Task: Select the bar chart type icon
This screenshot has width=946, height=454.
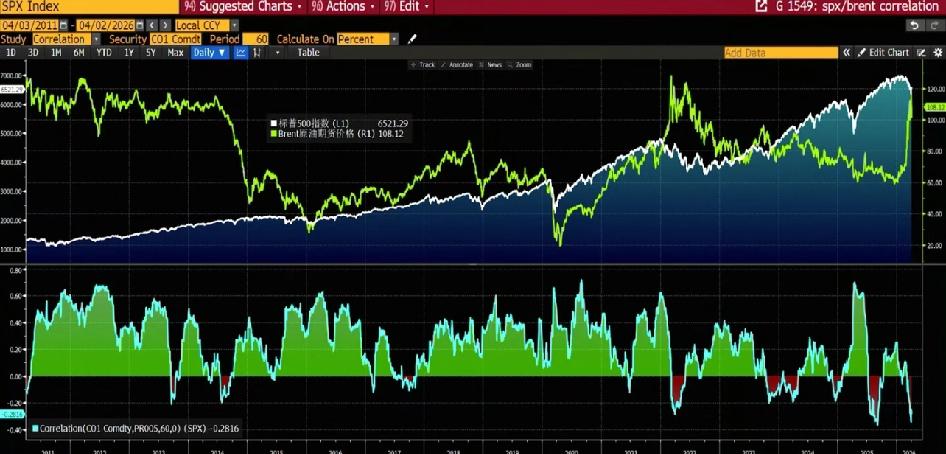Action: pos(258,52)
